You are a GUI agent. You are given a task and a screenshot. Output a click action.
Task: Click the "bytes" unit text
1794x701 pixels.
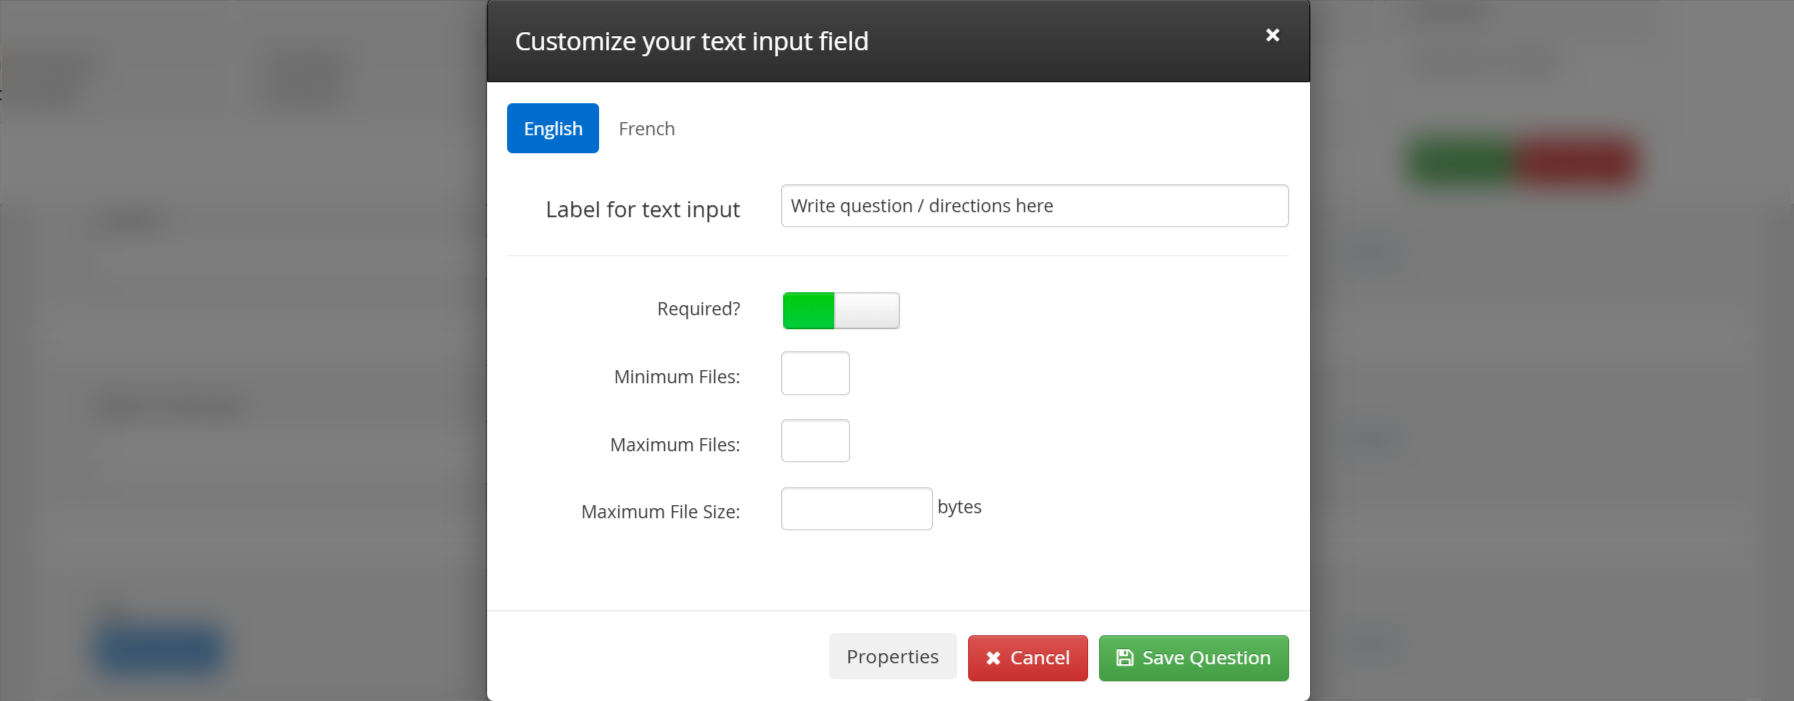pos(959,507)
